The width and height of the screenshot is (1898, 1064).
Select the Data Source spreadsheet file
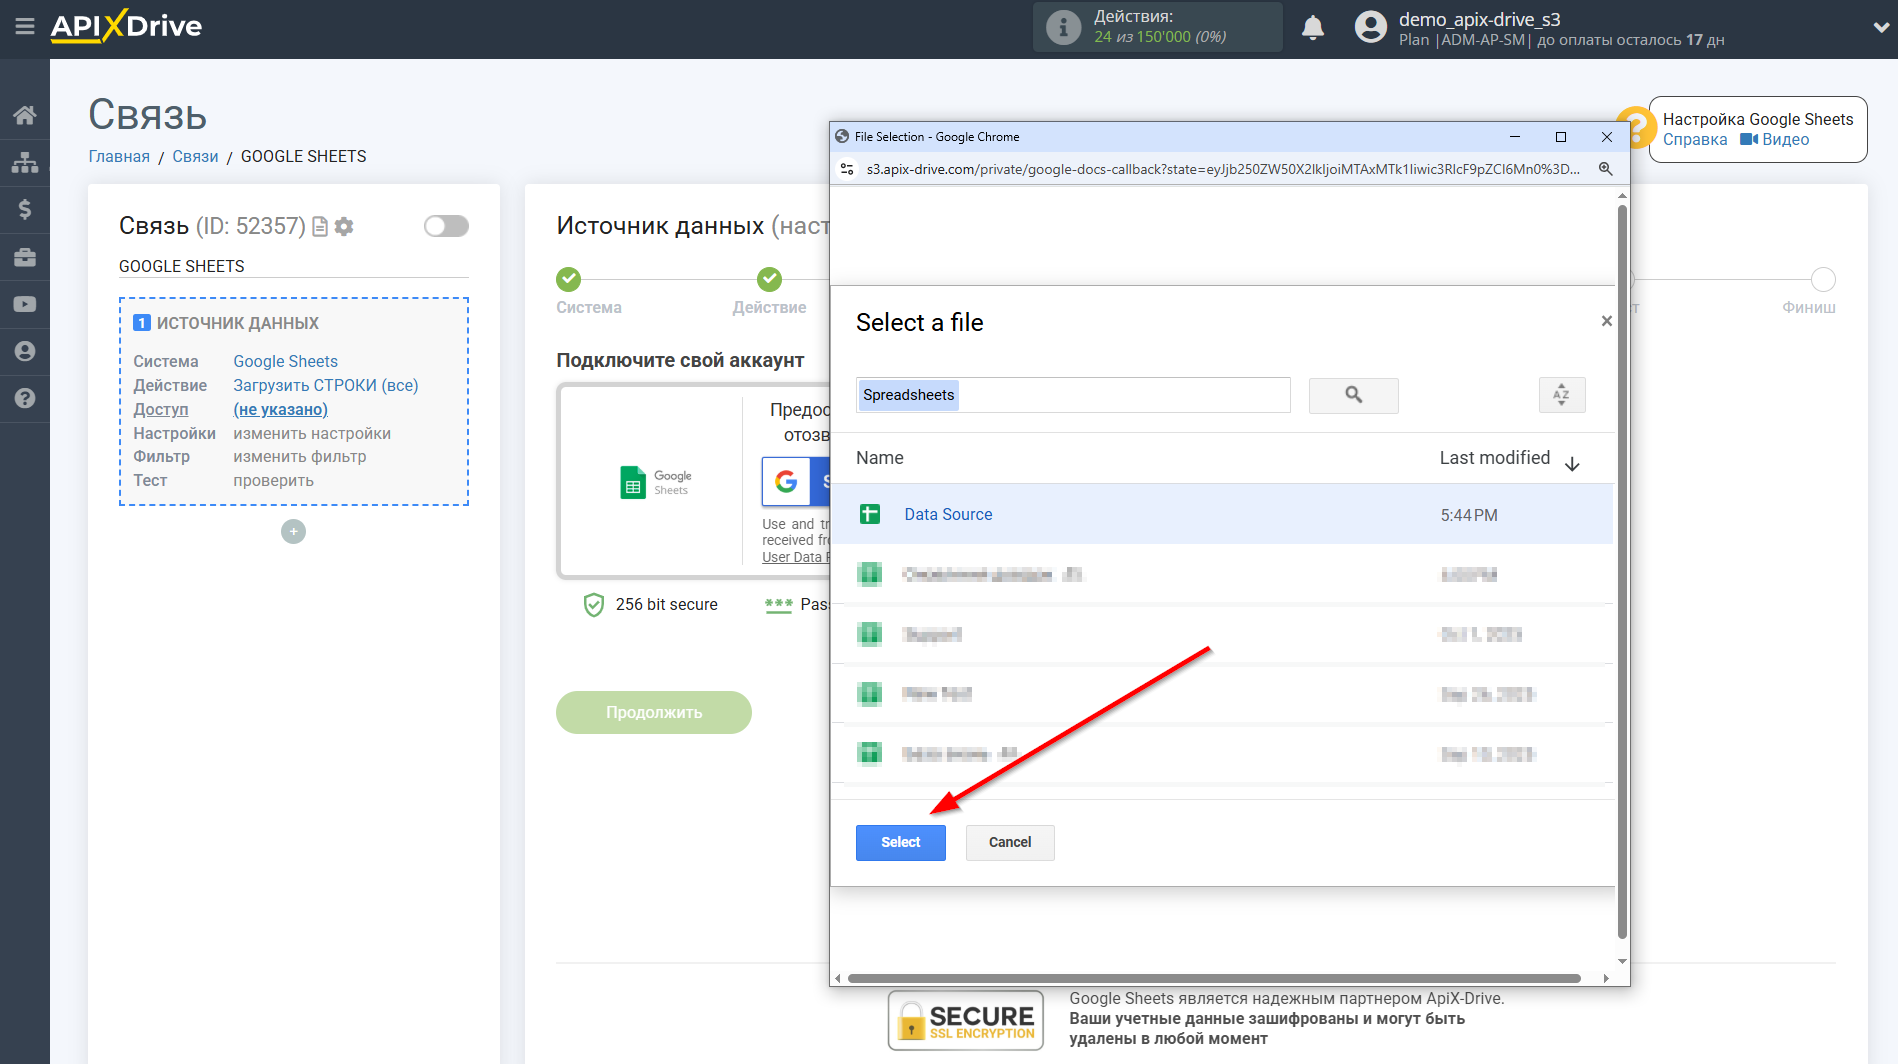[947, 514]
